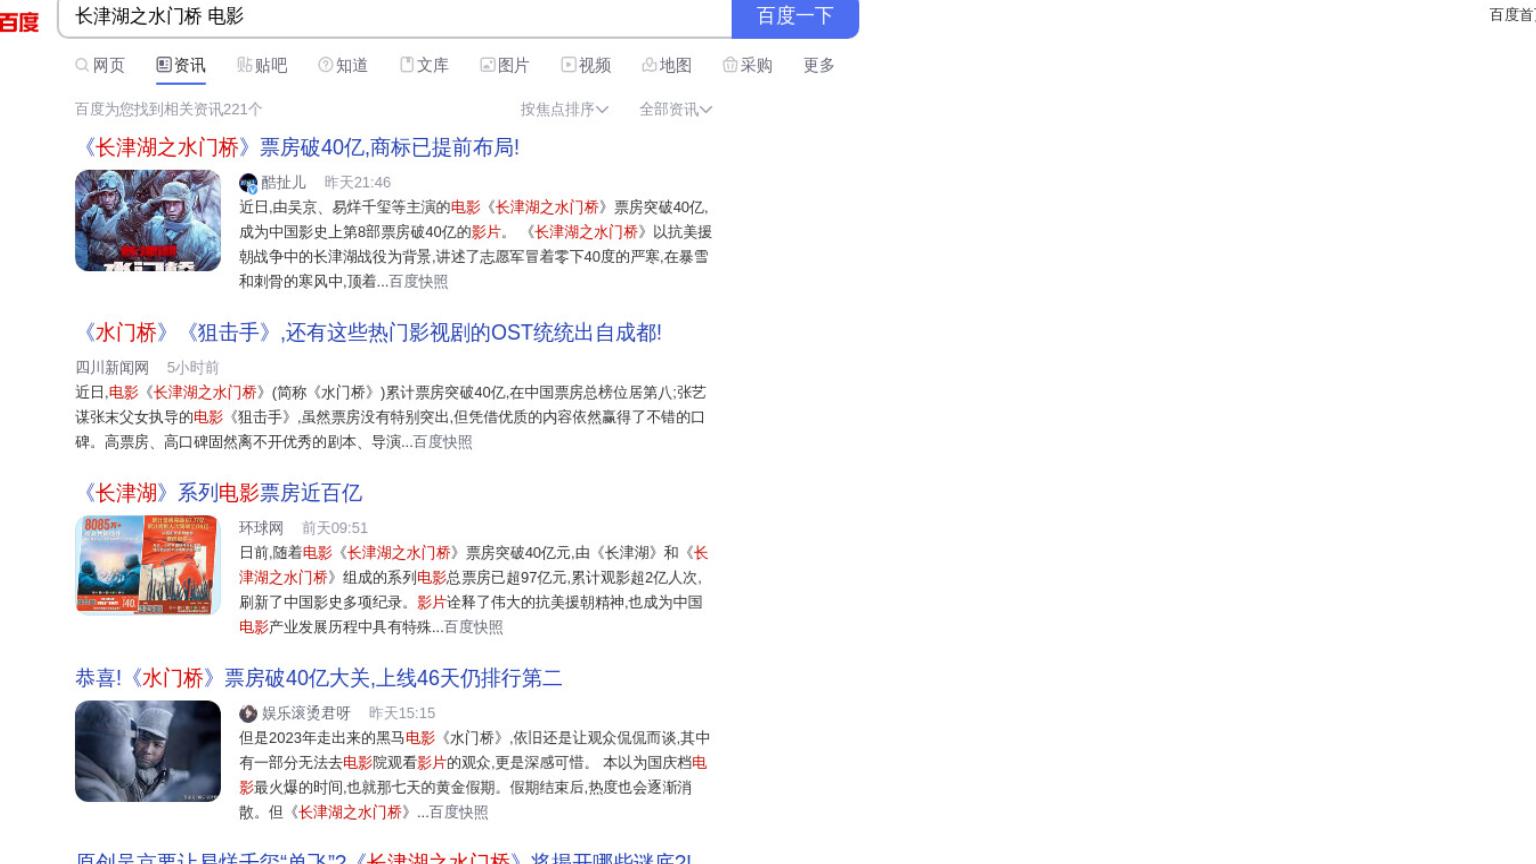Open headline about 《狙击手》 OST 成都
The height and width of the screenshot is (864, 1536).
[x=368, y=333]
